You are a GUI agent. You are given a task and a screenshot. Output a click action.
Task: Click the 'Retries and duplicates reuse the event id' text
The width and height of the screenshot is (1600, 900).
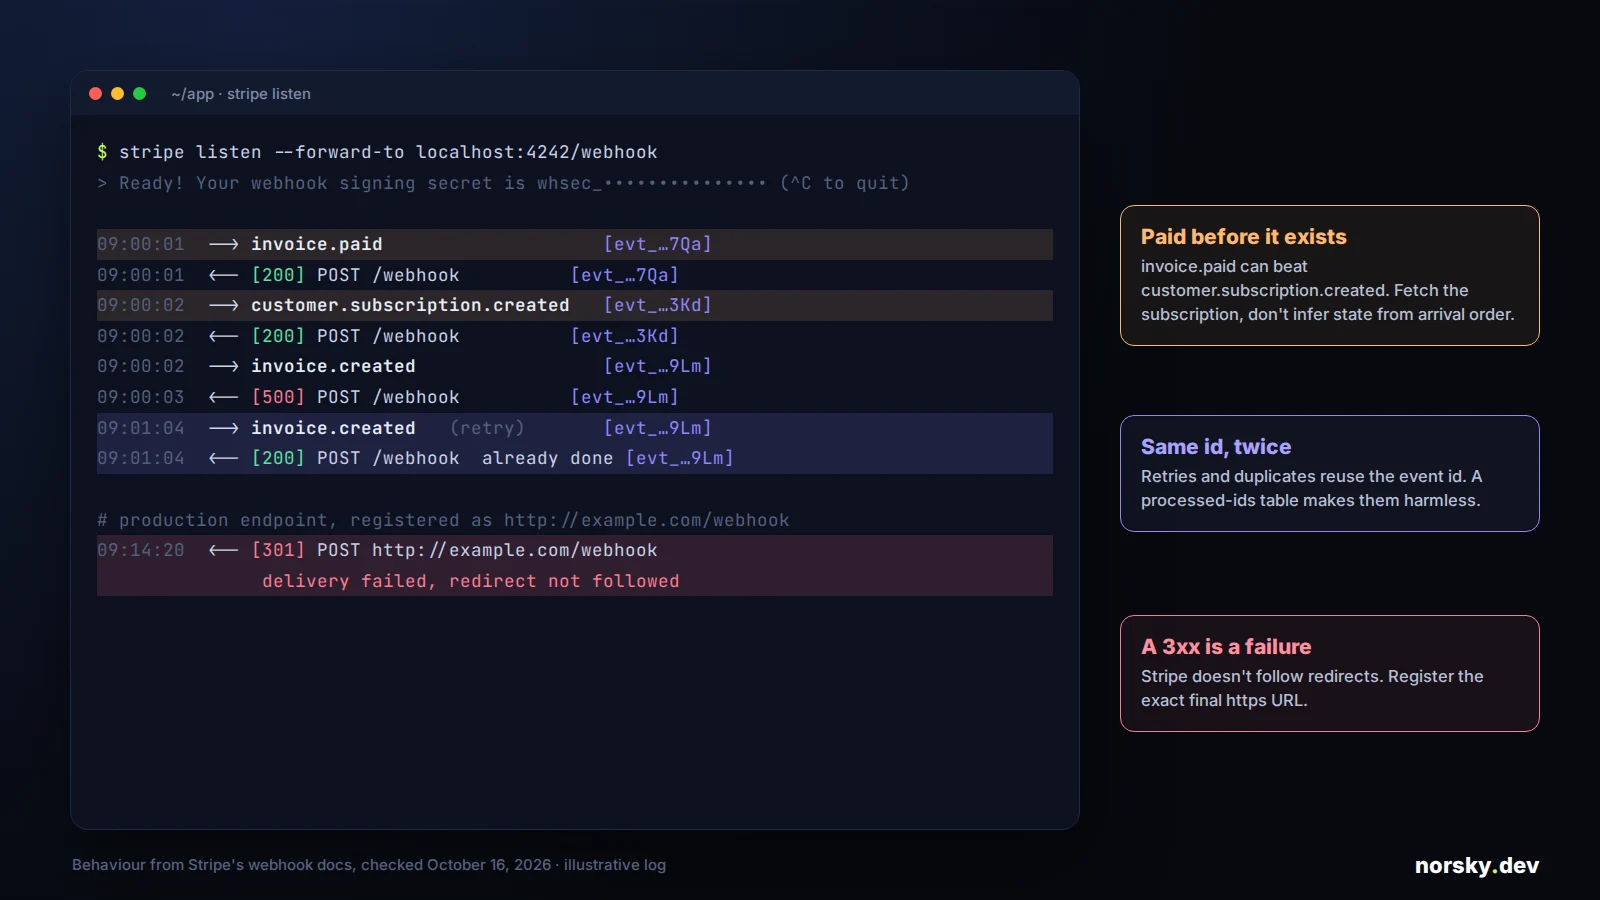tap(1311, 489)
